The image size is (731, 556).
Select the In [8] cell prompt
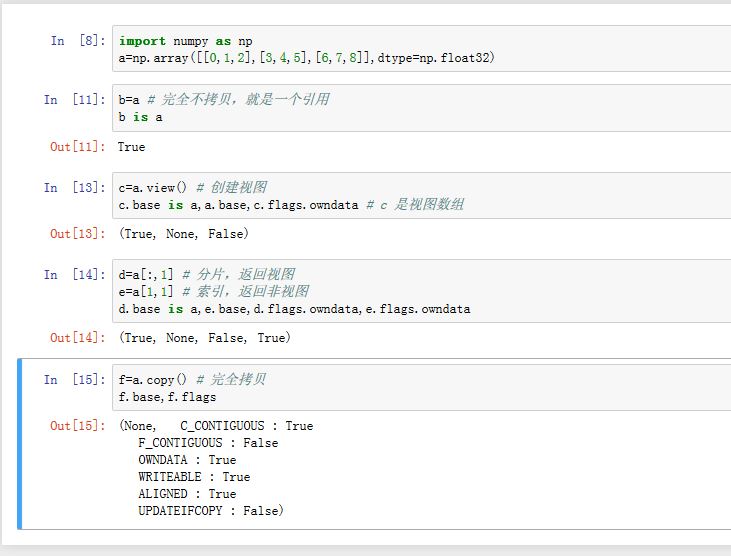[77, 41]
